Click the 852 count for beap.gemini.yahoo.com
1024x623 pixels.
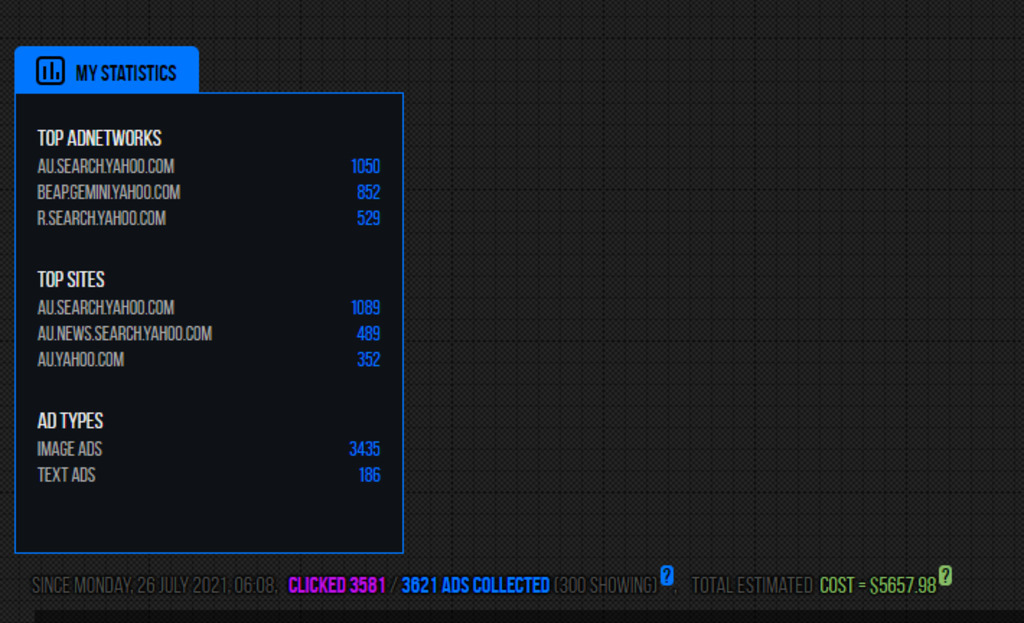point(368,193)
